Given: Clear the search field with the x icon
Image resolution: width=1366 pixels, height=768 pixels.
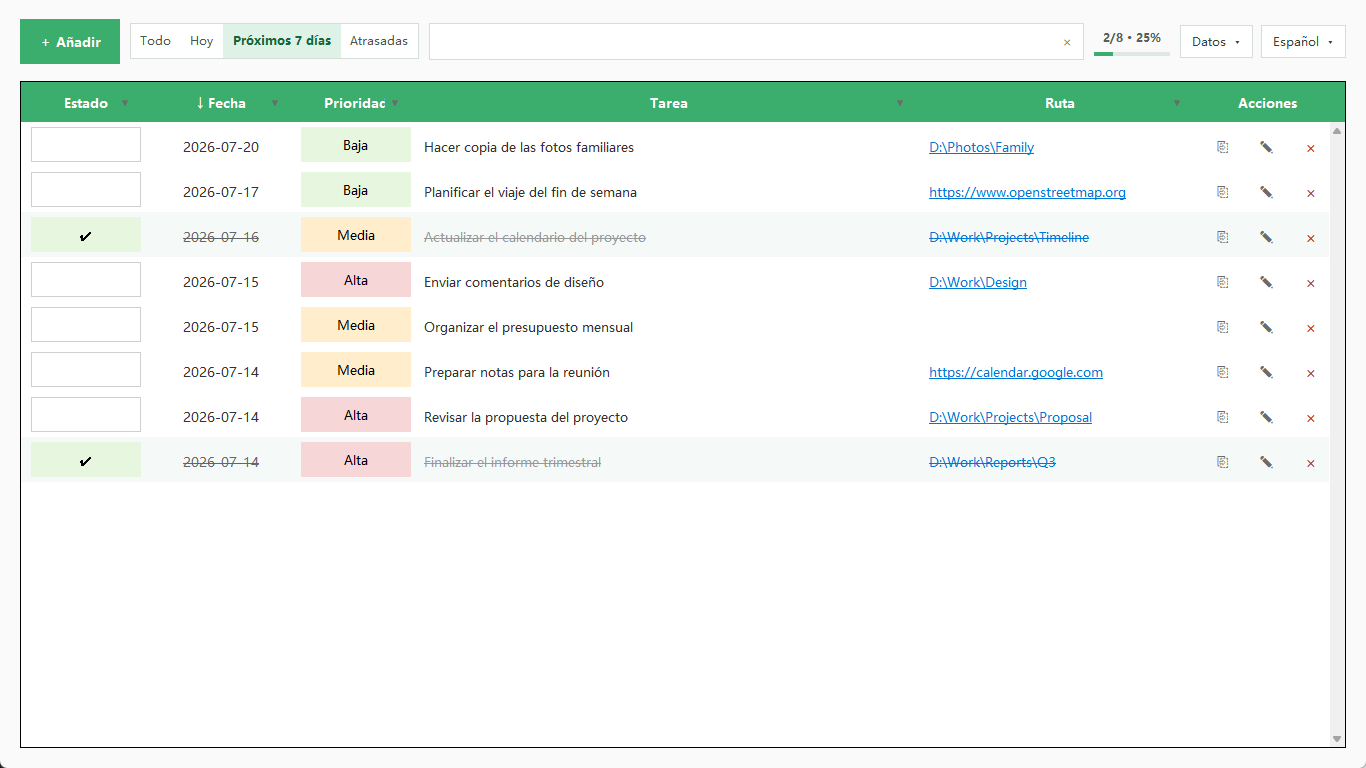Looking at the screenshot, I should (1067, 42).
